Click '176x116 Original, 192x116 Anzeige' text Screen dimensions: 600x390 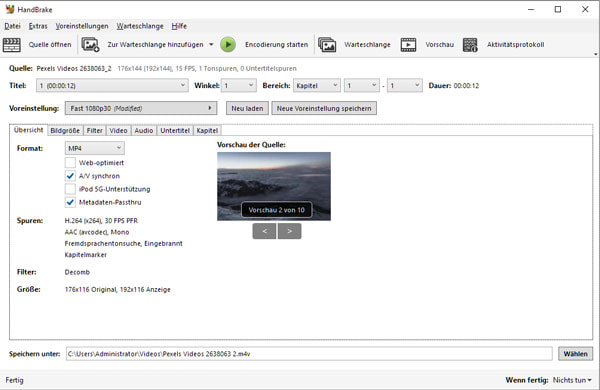pos(117,290)
